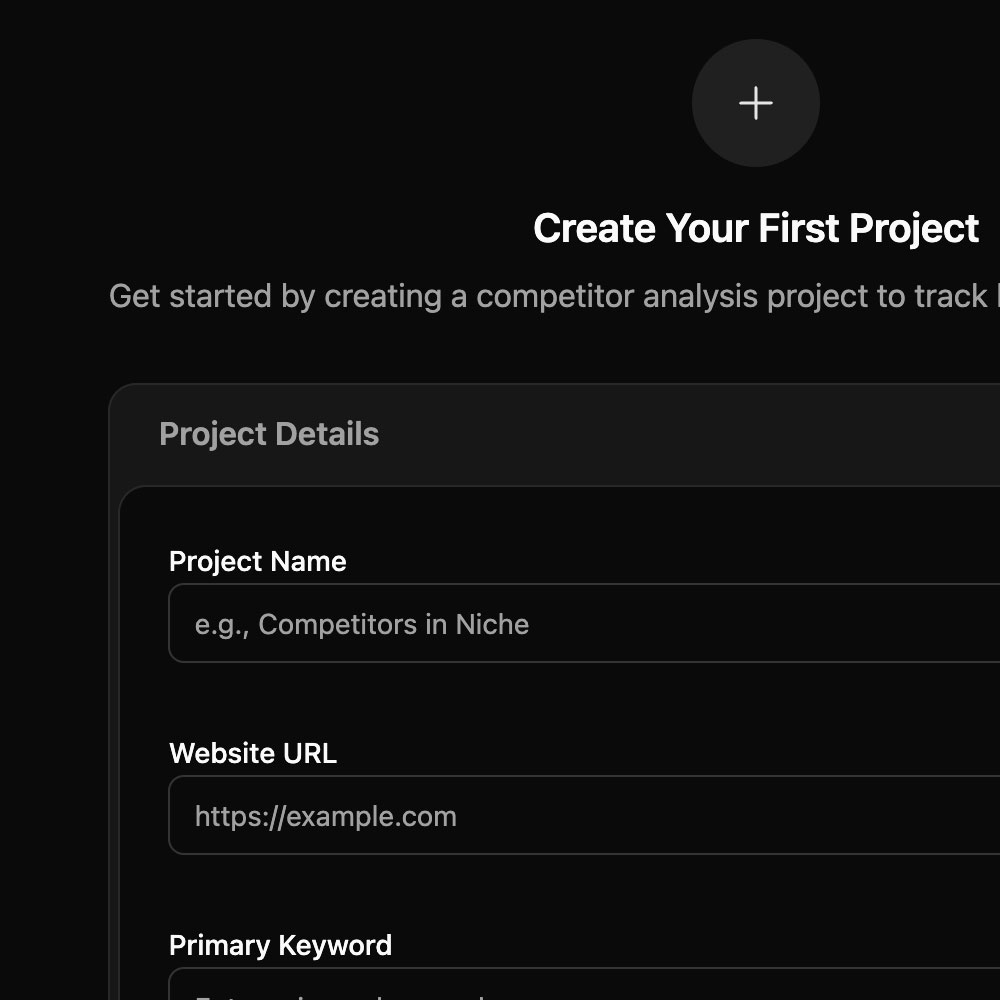The width and height of the screenshot is (1000, 1000).
Task: Click the word "Details" in the card header
Action: 327,434
